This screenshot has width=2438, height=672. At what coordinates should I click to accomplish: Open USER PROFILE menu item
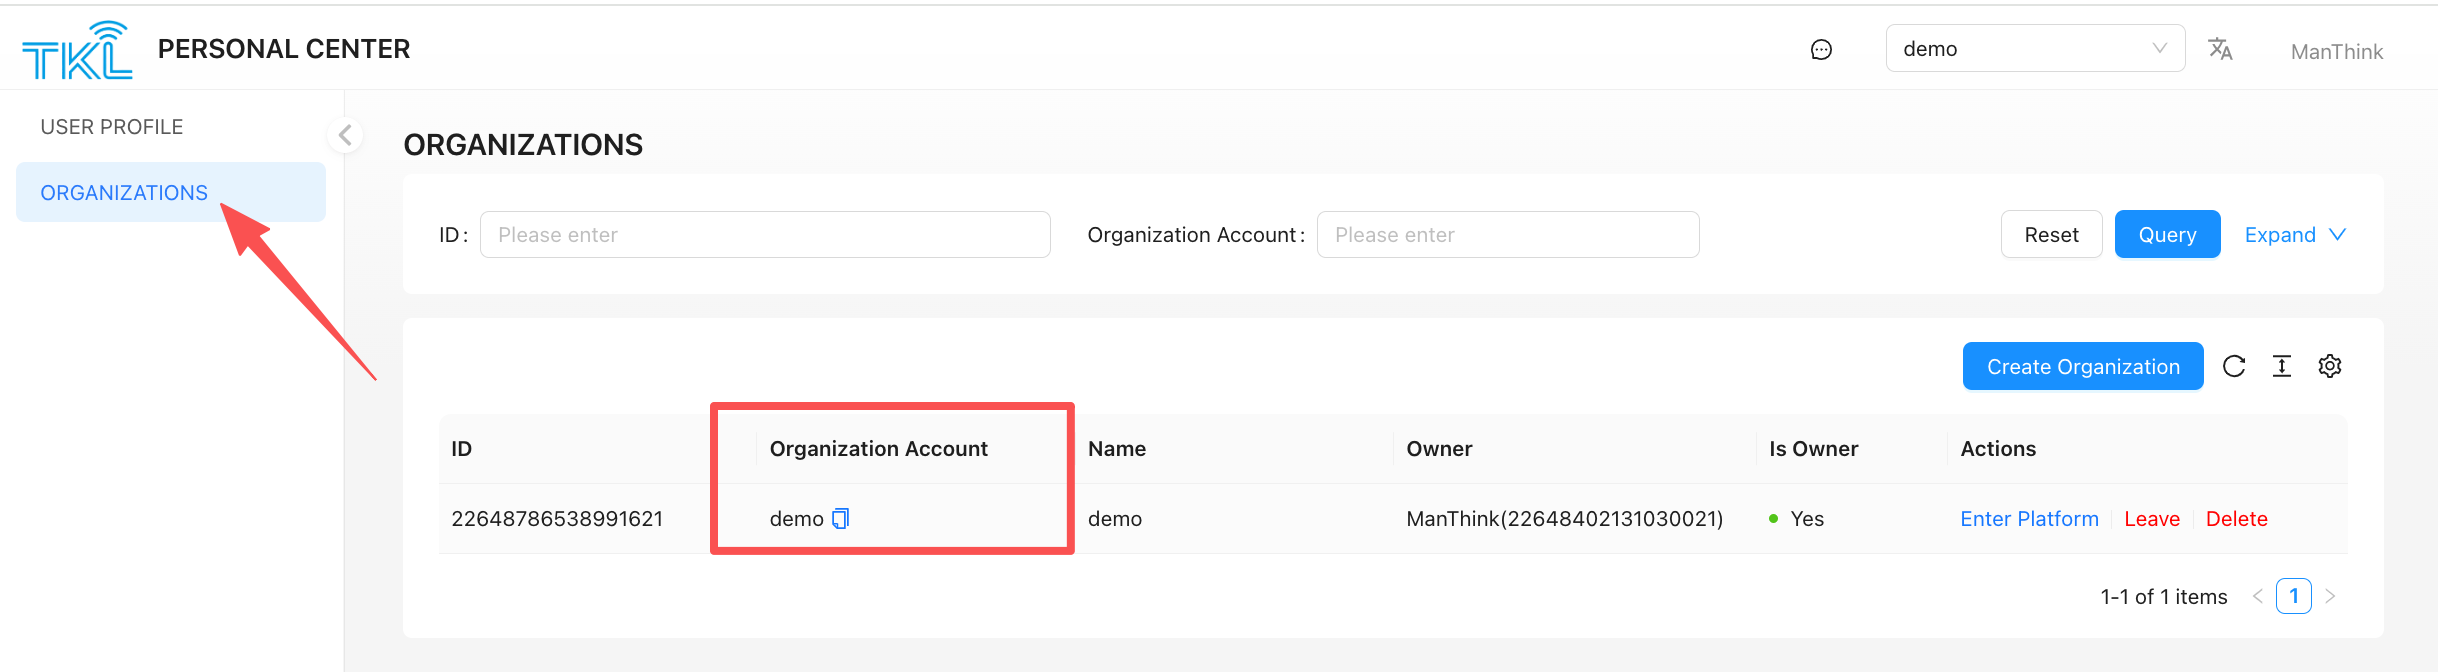point(112,127)
